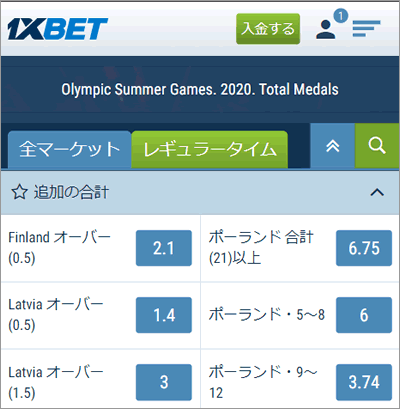
Task: Click the 追加の合計 section title
Action: (71, 193)
